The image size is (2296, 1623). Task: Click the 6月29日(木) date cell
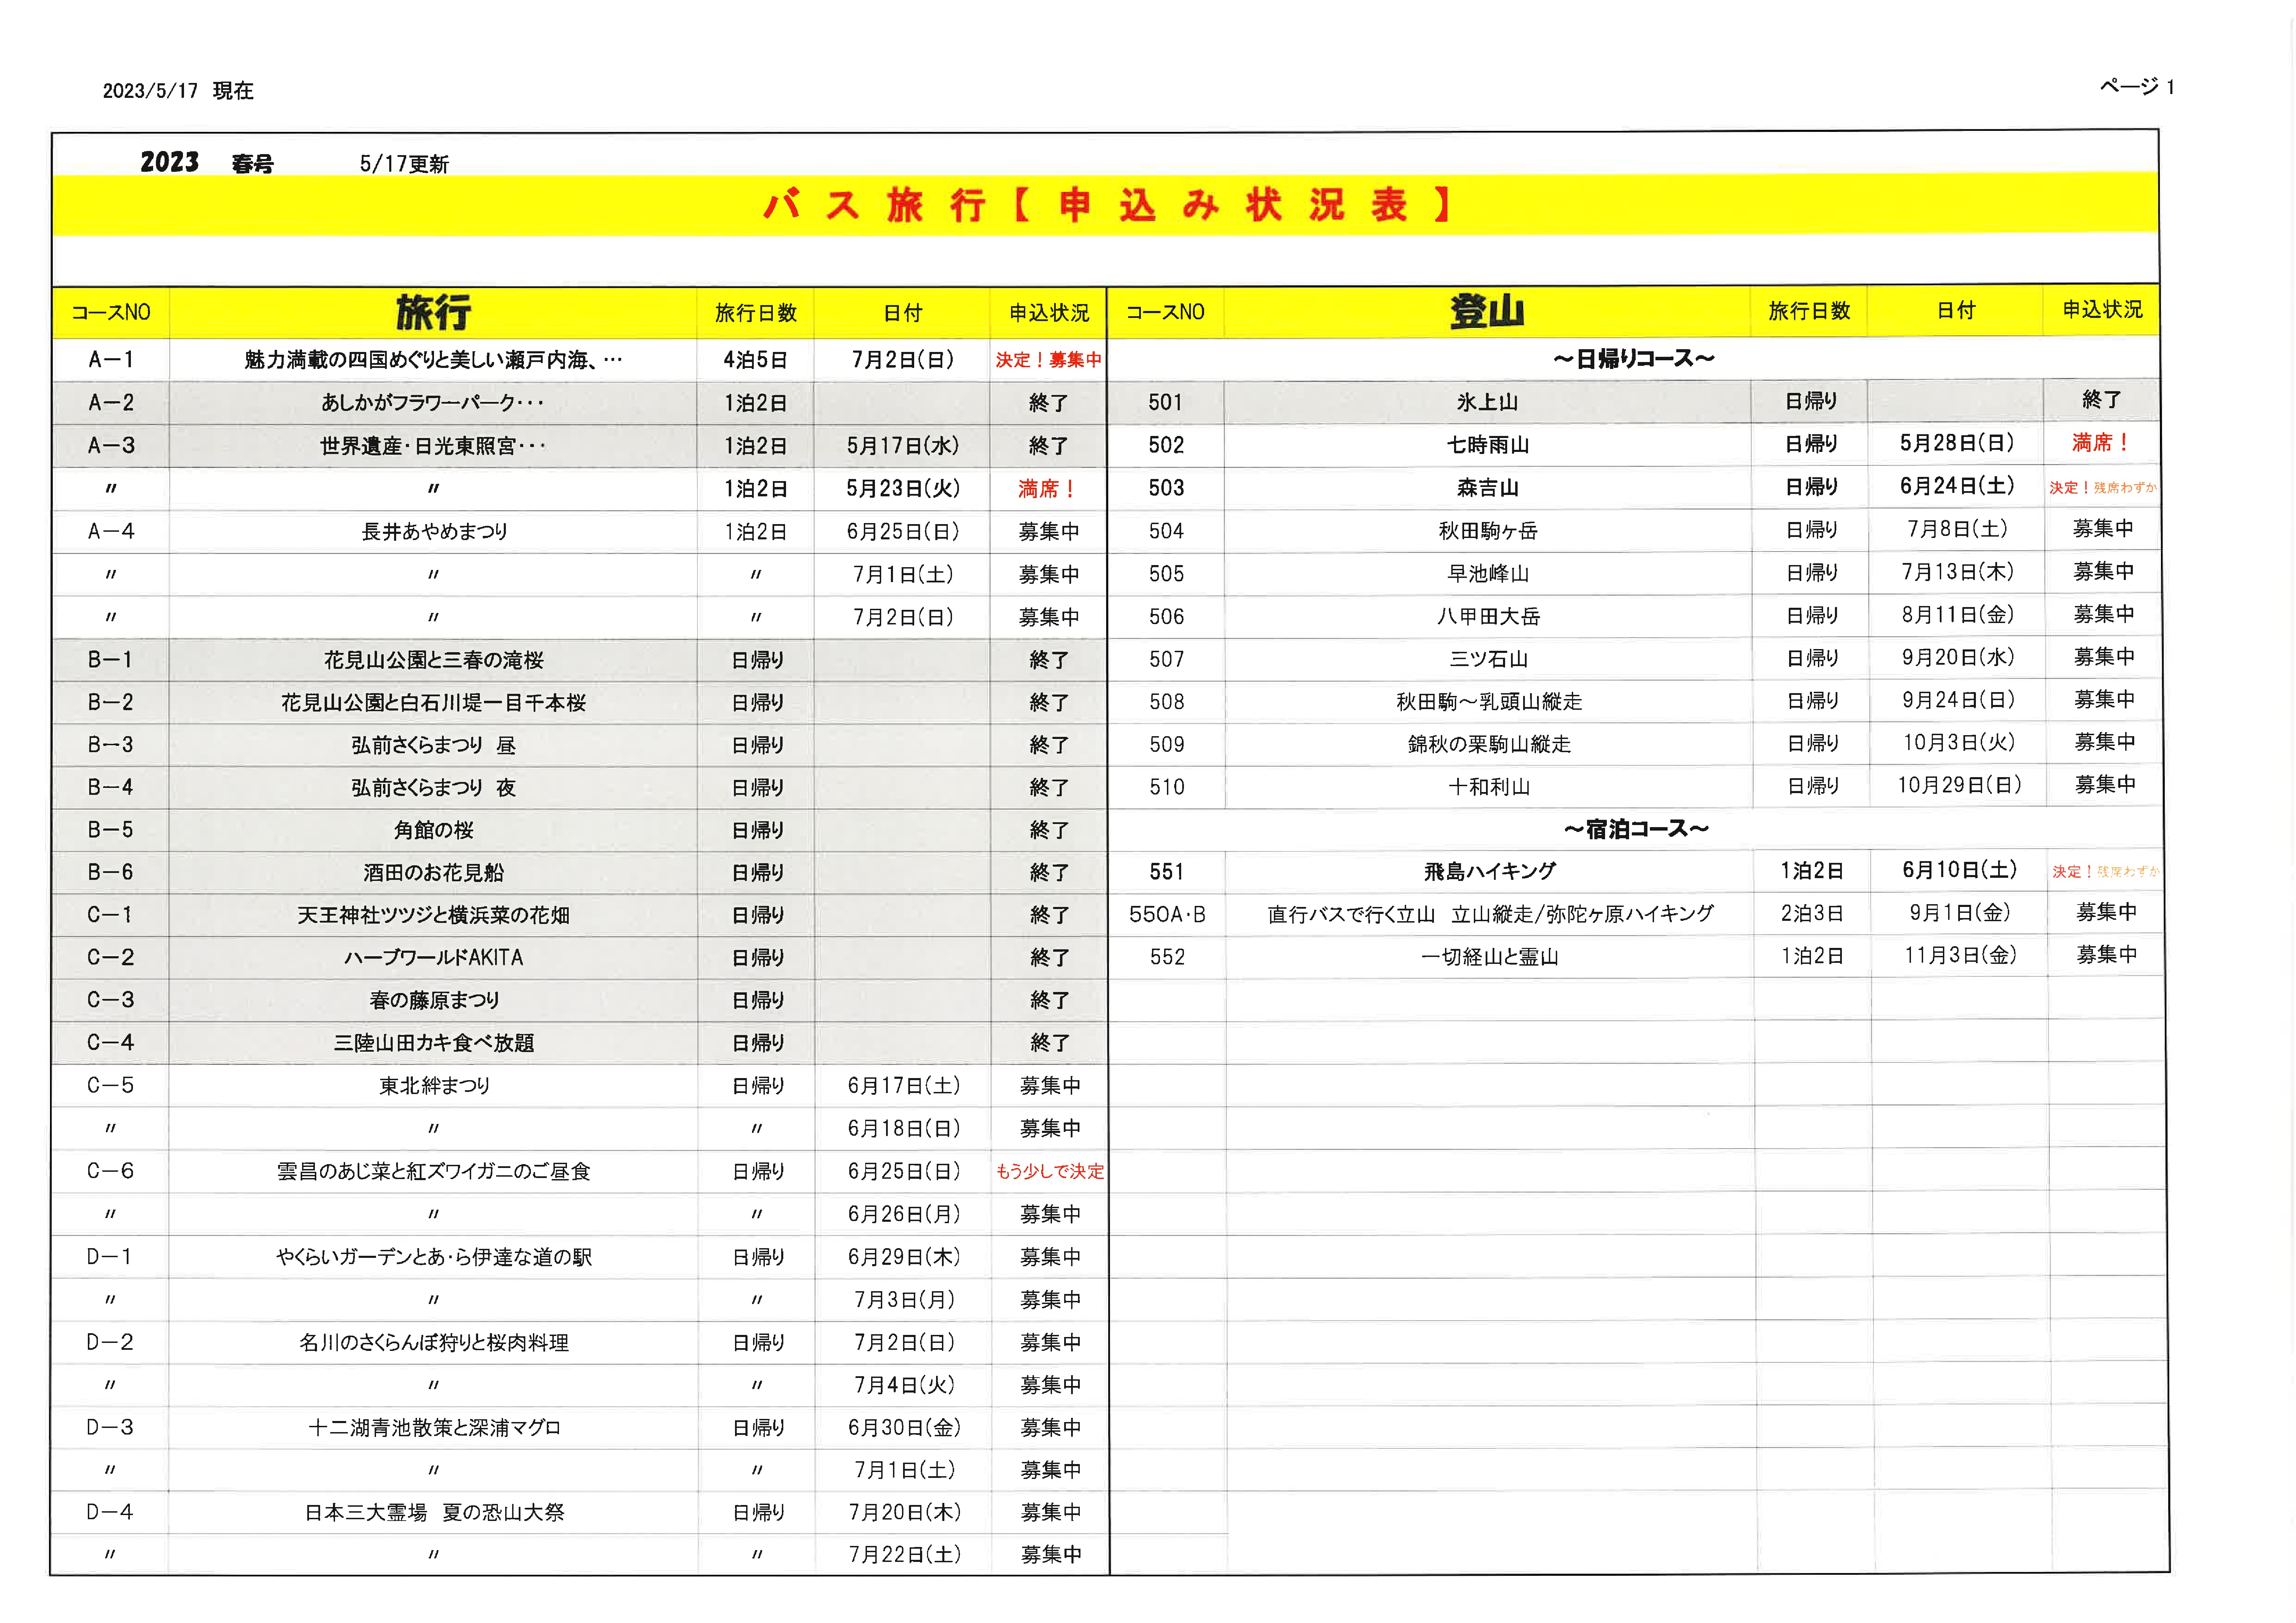[x=903, y=1257]
